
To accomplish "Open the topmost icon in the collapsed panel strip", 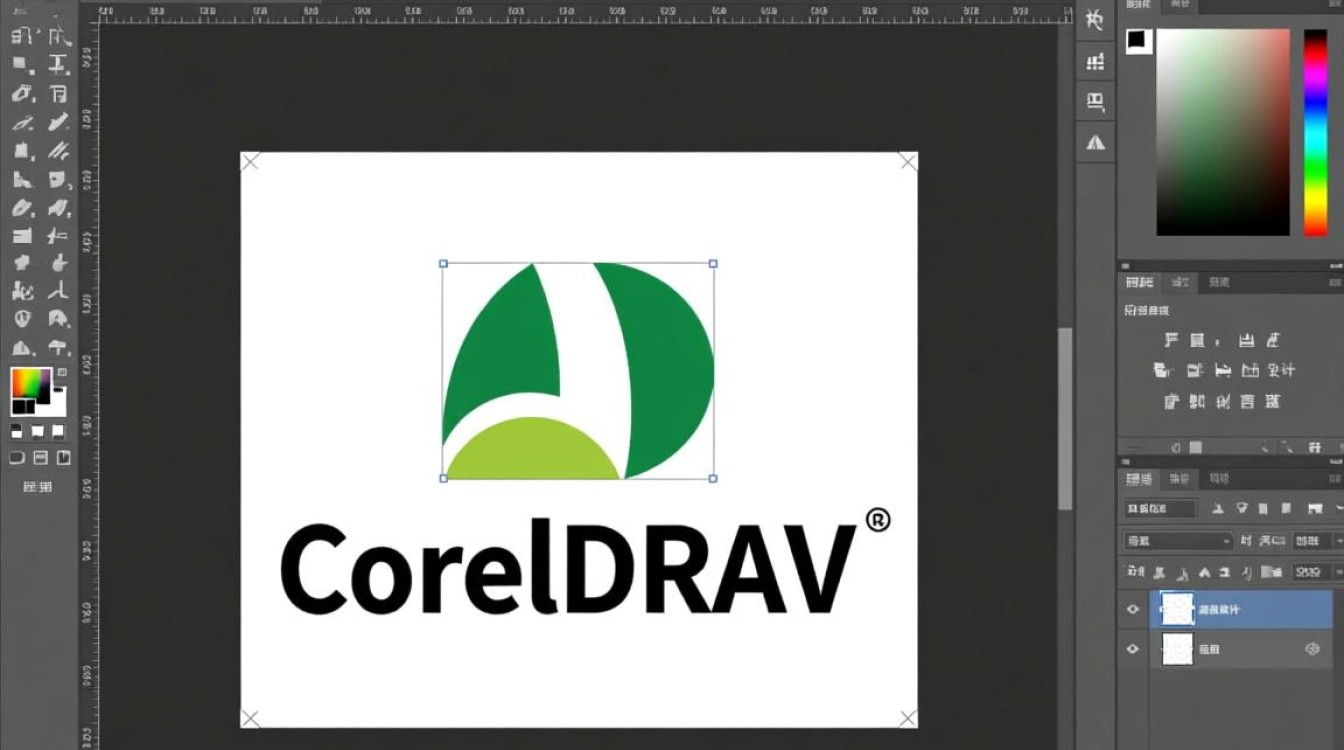I will 1096,20.
